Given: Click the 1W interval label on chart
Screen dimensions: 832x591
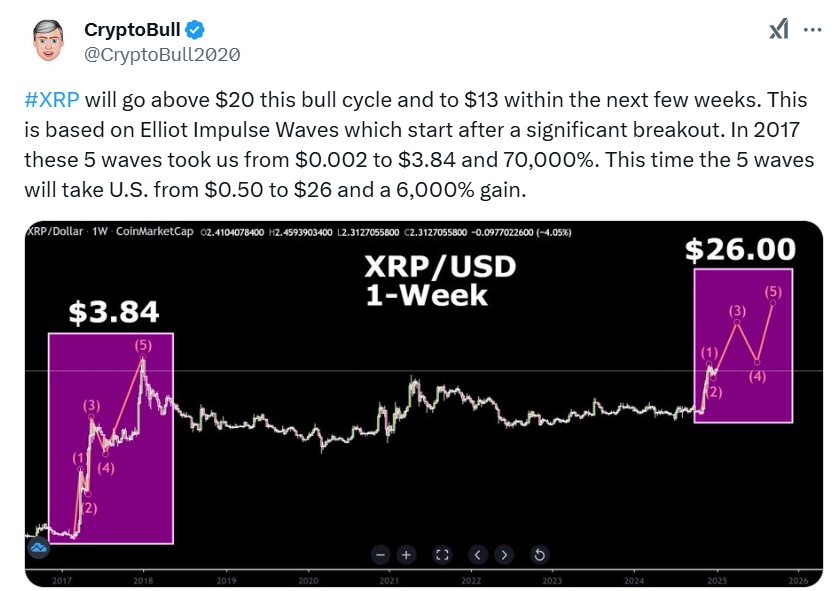Looking at the screenshot, I should pyautogui.click(x=100, y=231).
